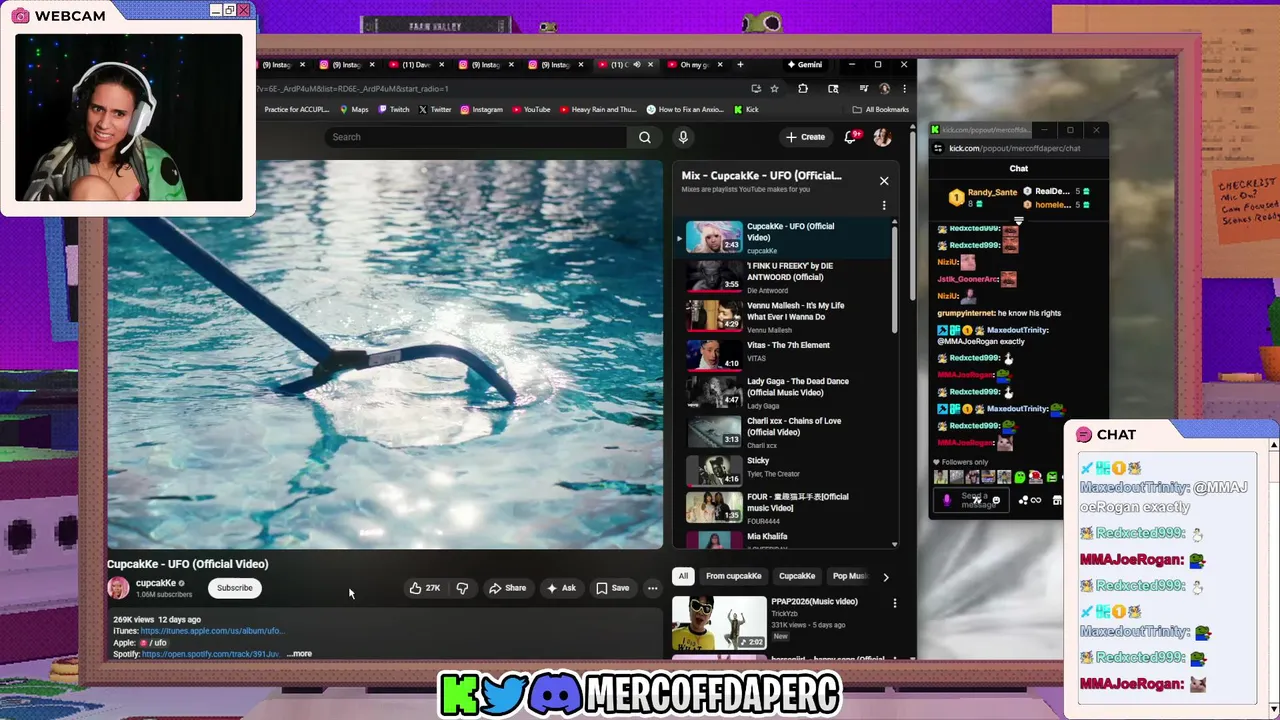Expand description with ...more

coord(299,654)
